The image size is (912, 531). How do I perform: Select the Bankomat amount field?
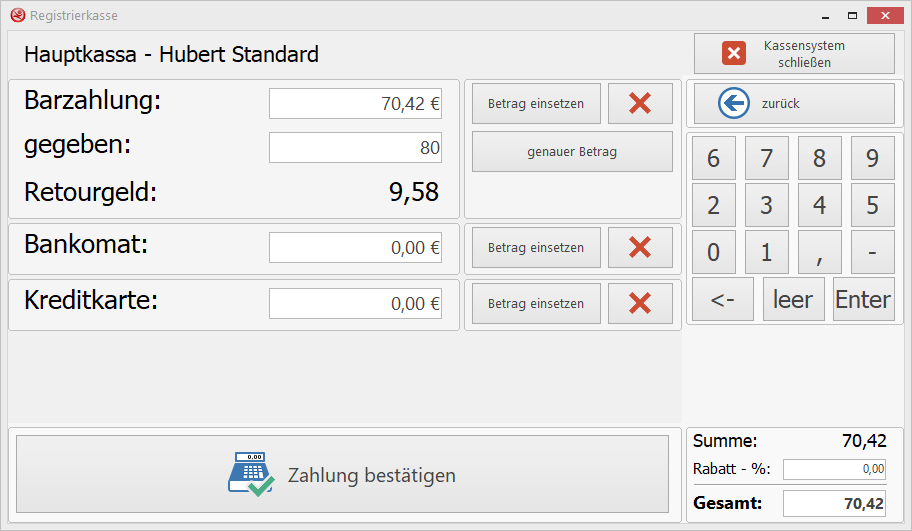click(356, 248)
